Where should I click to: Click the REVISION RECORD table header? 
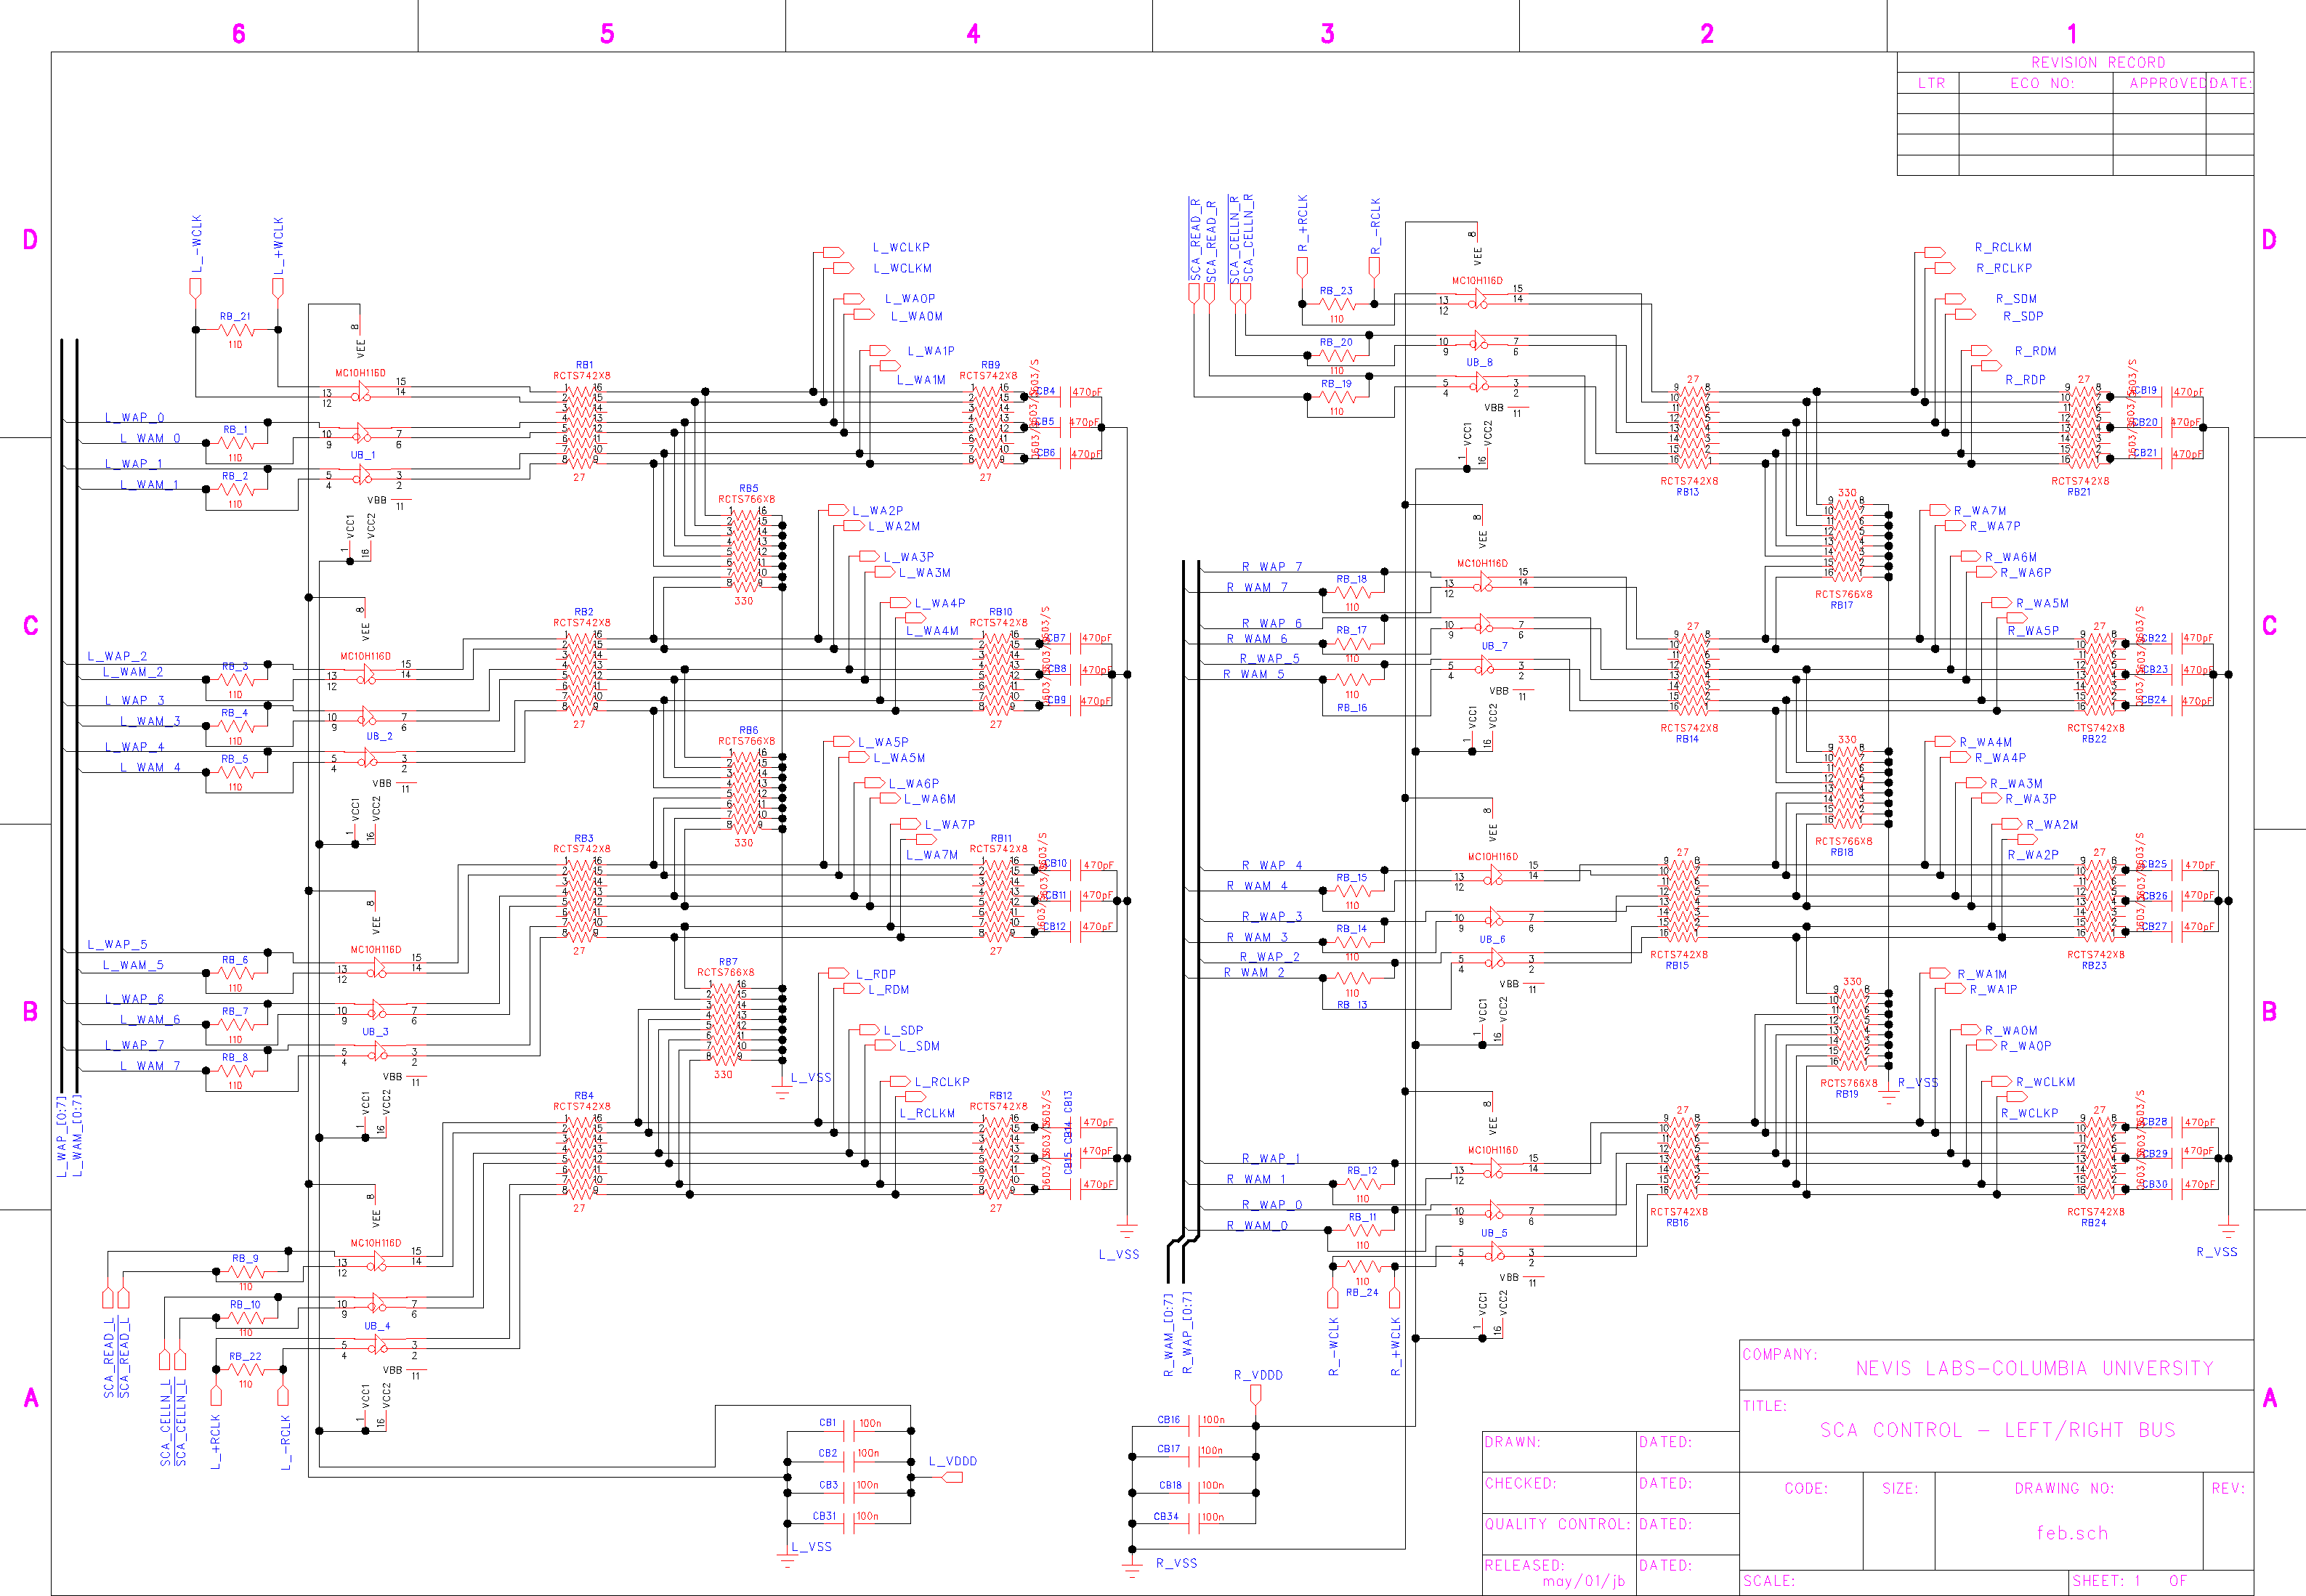point(2097,62)
